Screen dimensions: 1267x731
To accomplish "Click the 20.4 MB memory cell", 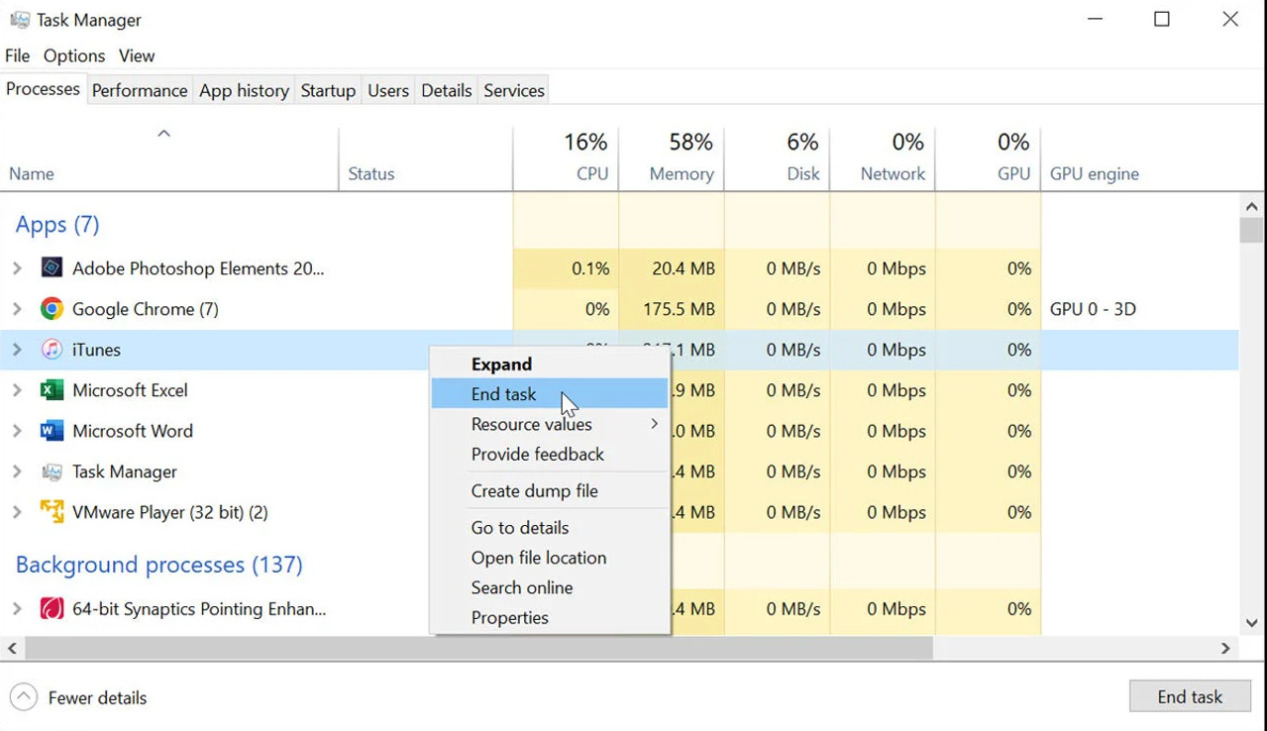I will pos(671,268).
